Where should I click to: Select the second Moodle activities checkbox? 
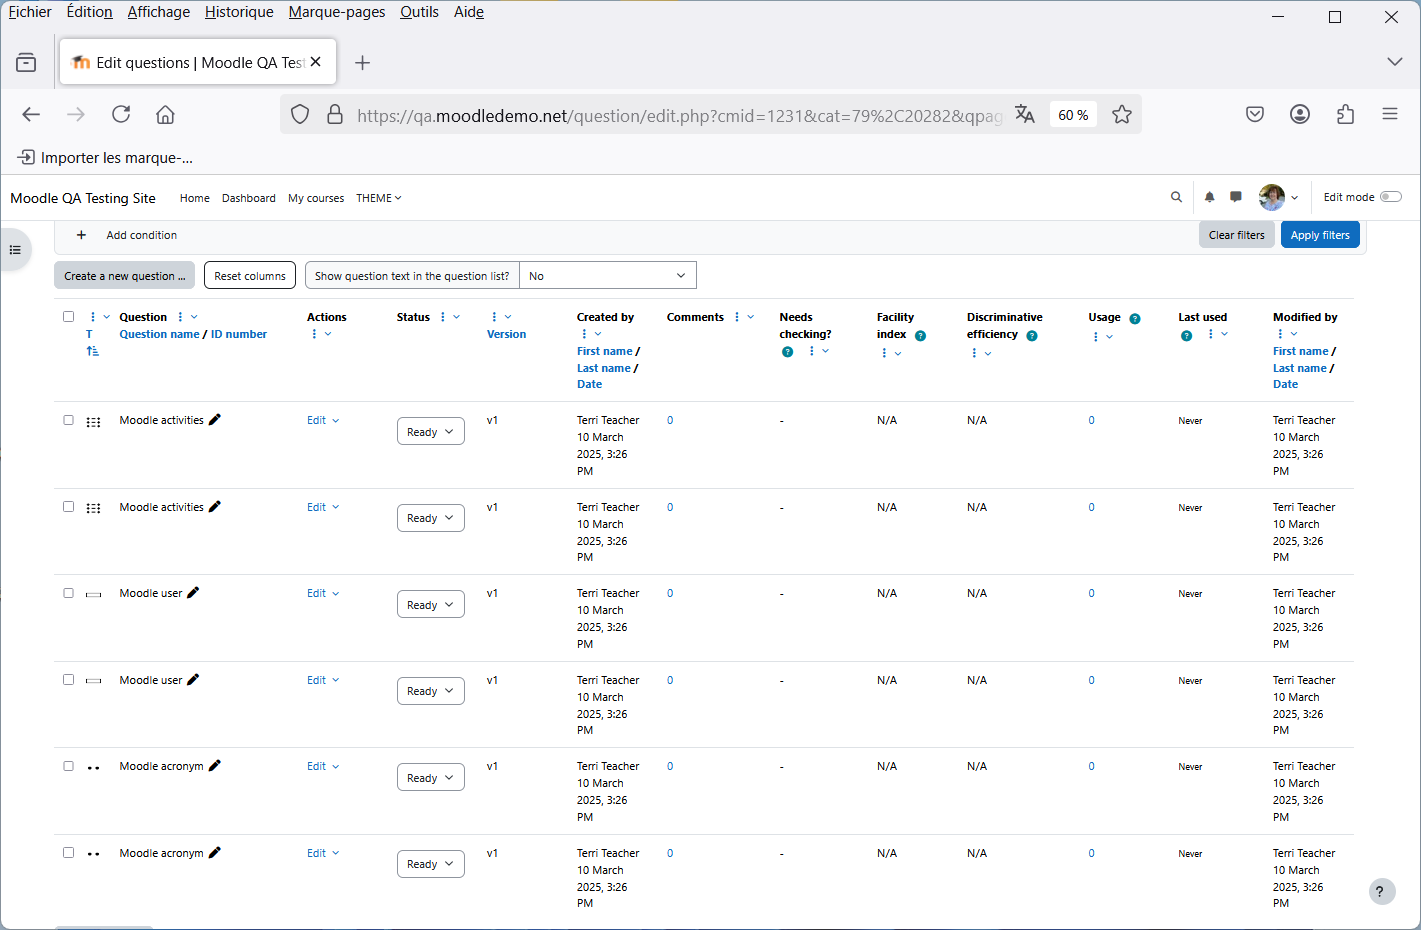click(68, 506)
